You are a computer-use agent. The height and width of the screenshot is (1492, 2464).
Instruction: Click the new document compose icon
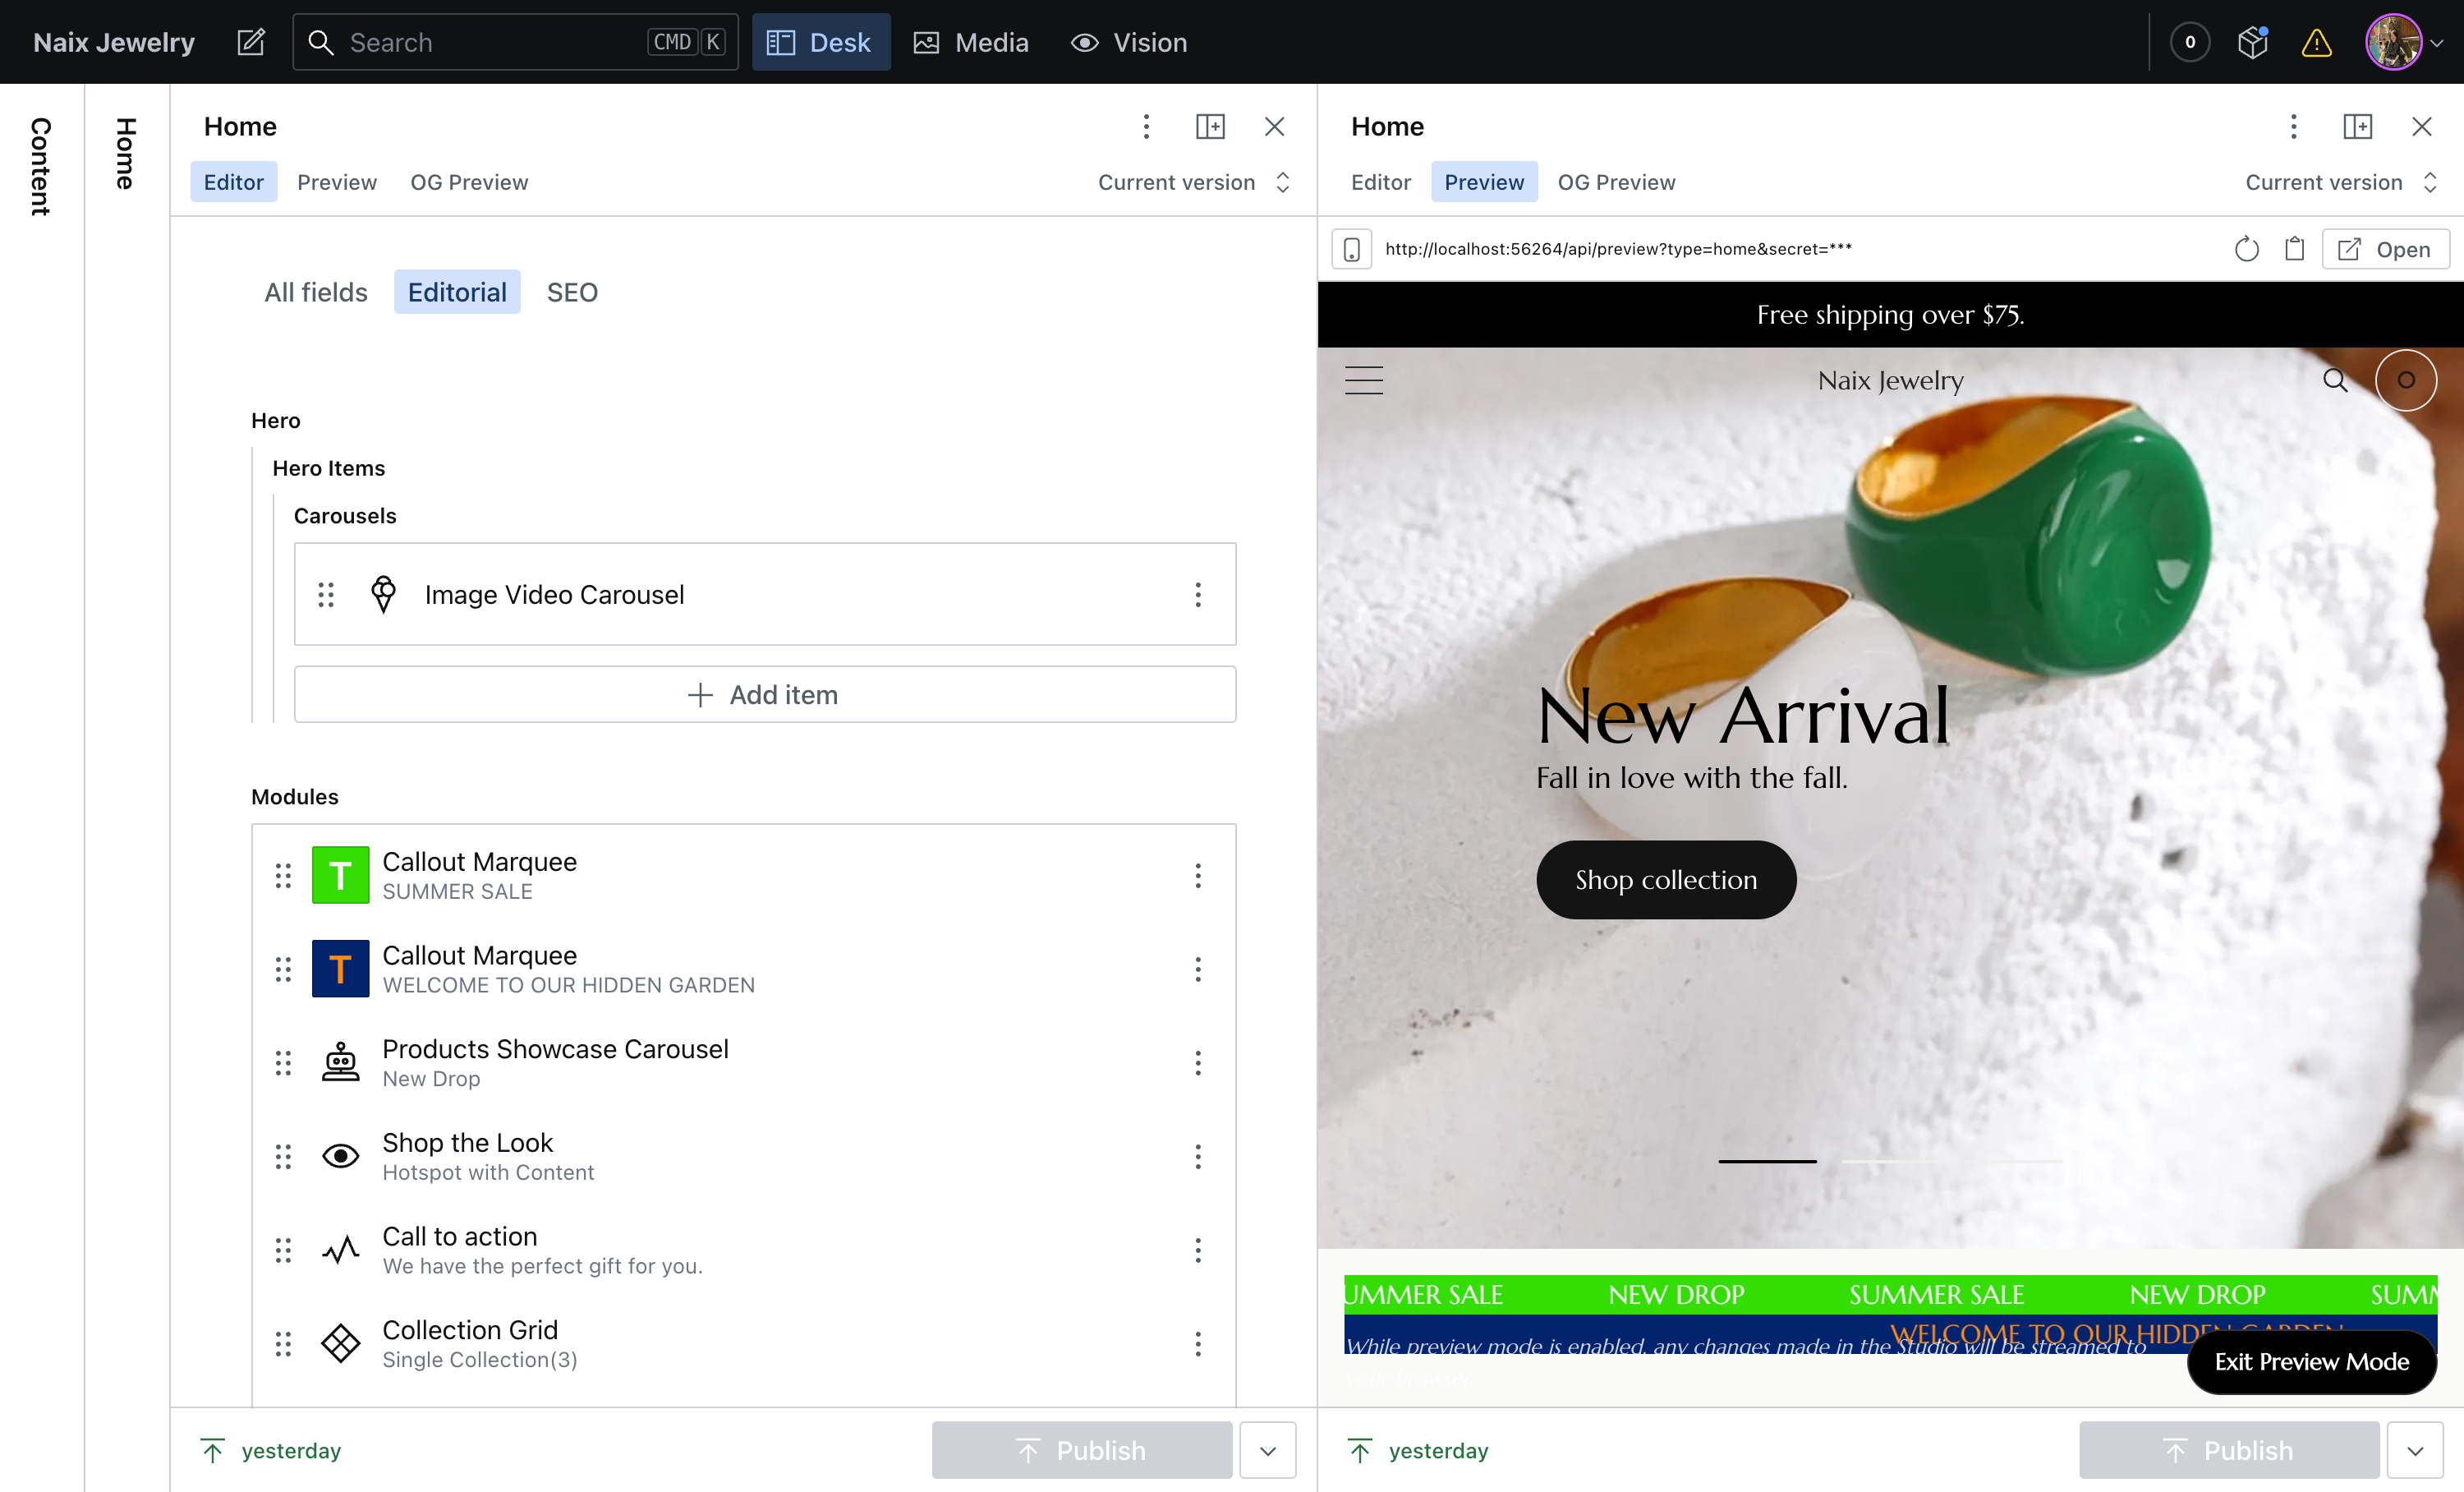point(250,42)
